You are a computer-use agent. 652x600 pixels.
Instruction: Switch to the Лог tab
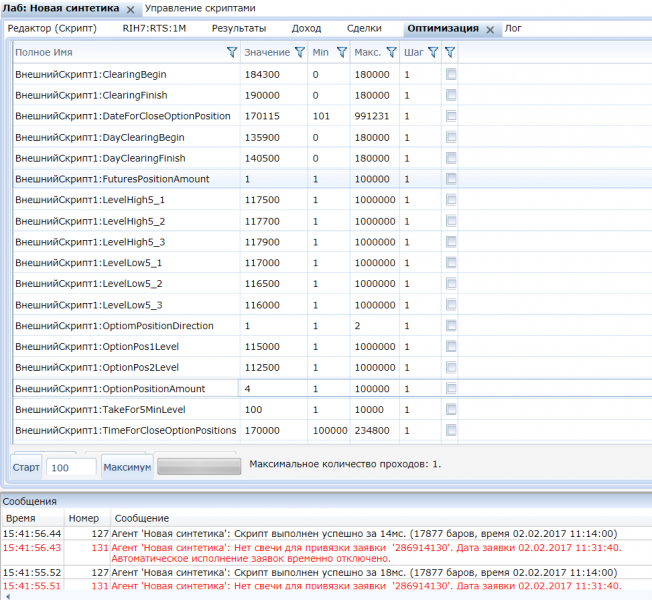[513, 29]
